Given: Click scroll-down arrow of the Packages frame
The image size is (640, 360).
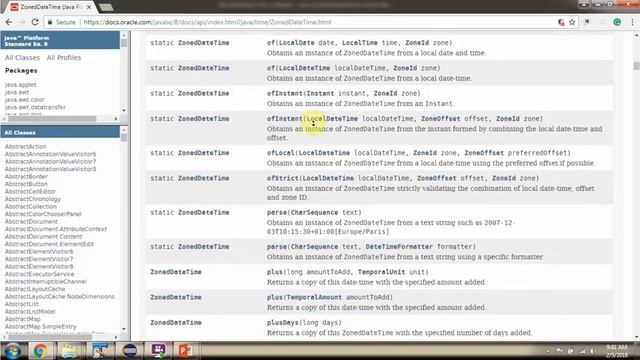Looking at the screenshot, I should click(x=124, y=111).
